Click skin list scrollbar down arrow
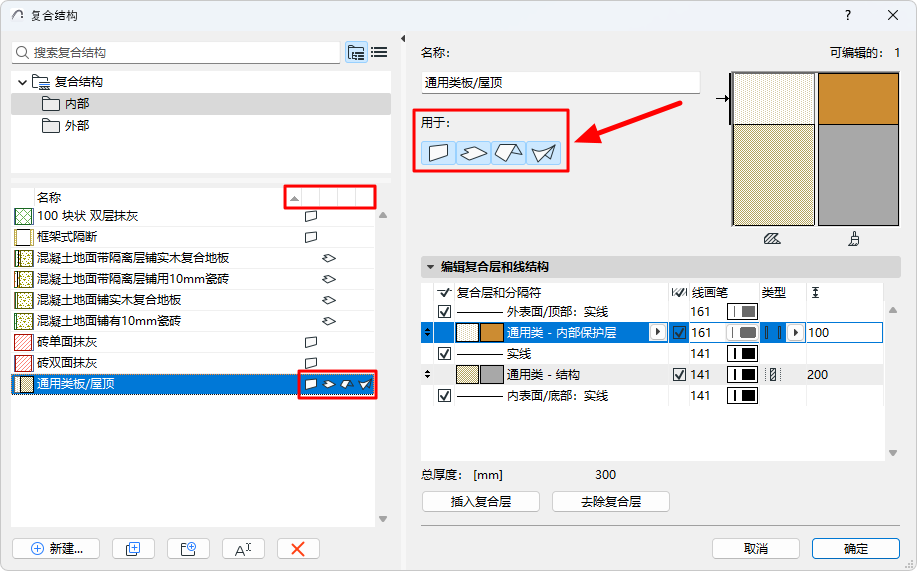 [893, 453]
